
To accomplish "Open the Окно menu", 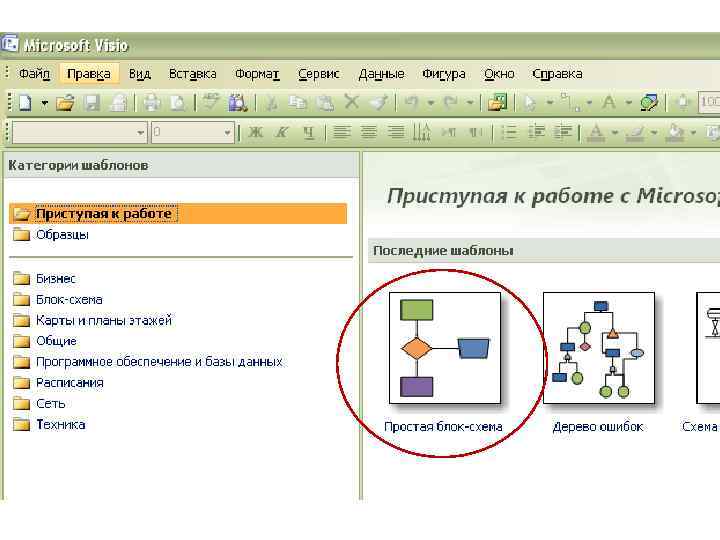I will (x=499, y=74).
